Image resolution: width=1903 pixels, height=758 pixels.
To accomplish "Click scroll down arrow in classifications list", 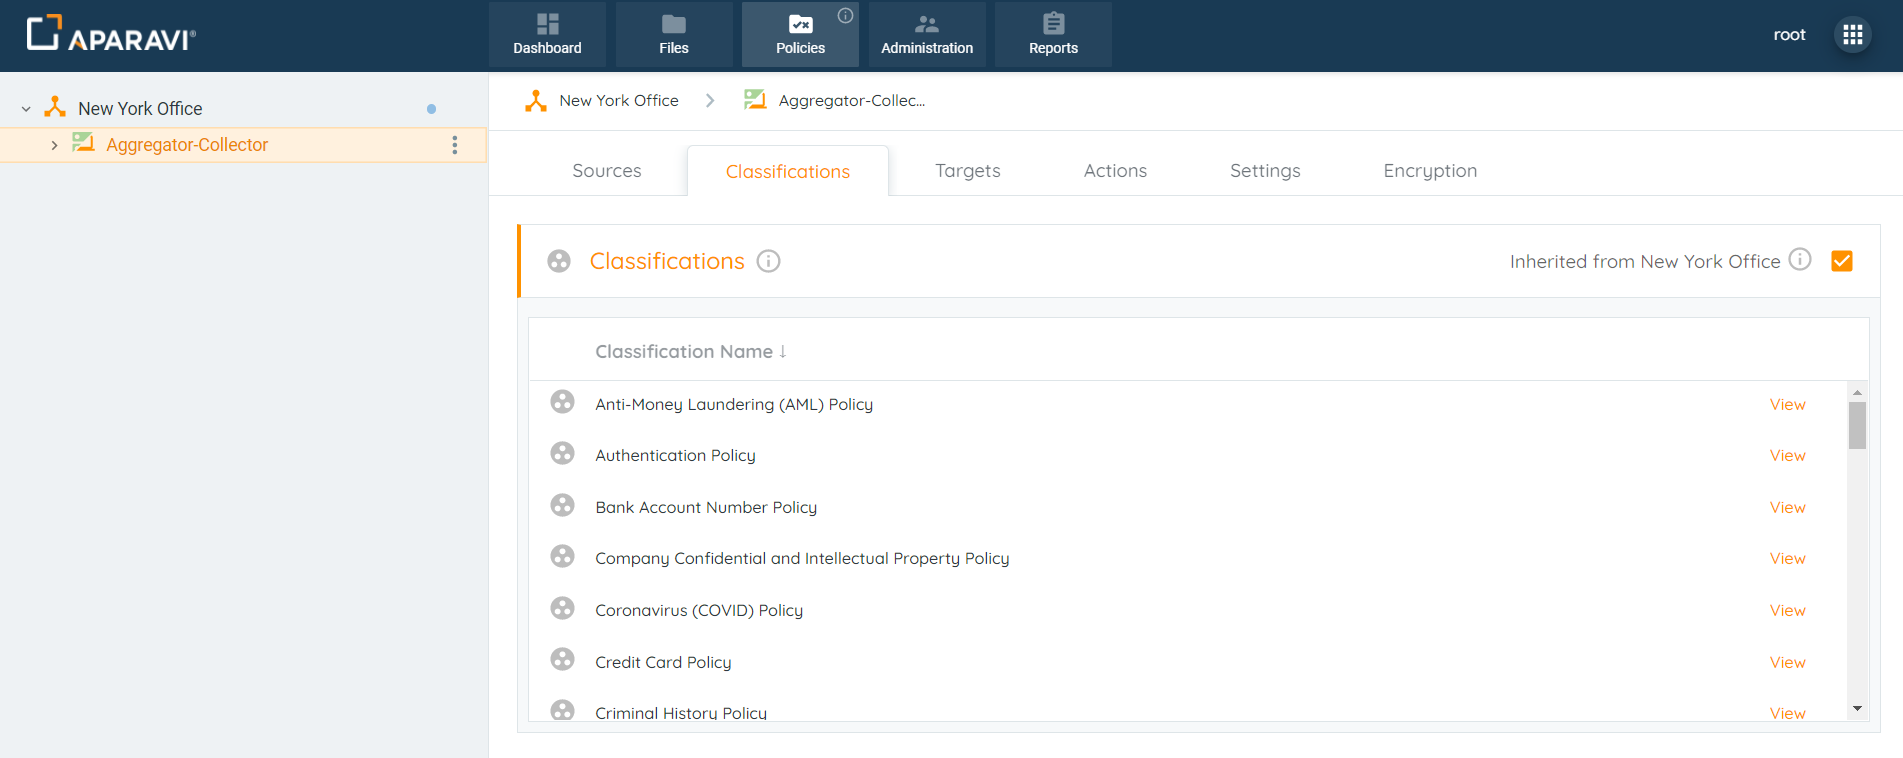I will click(1857, 708).
